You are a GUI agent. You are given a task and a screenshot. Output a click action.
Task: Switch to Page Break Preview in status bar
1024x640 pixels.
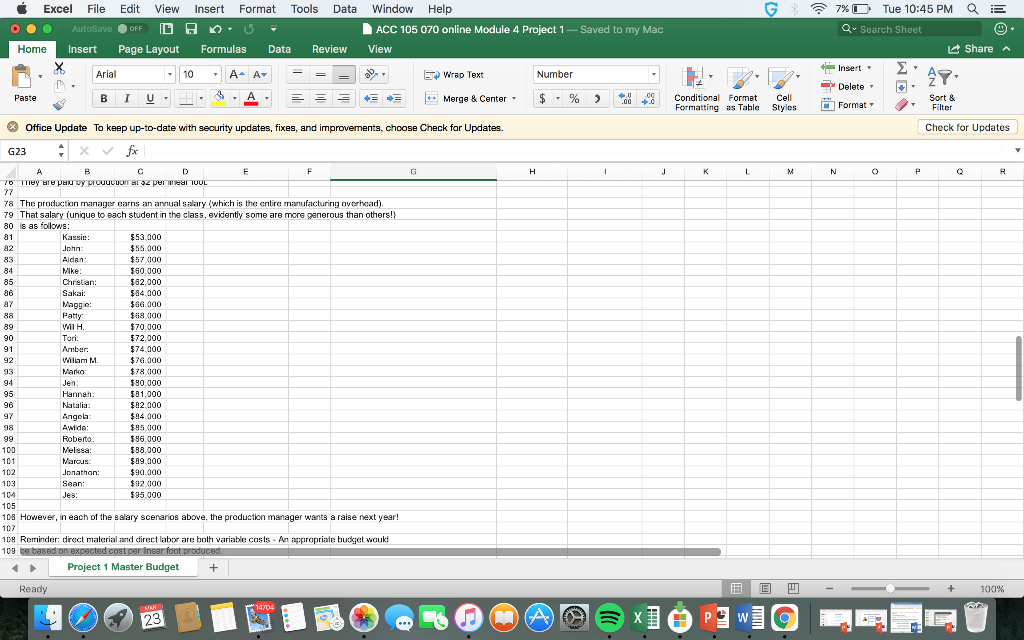pos(793,588)
